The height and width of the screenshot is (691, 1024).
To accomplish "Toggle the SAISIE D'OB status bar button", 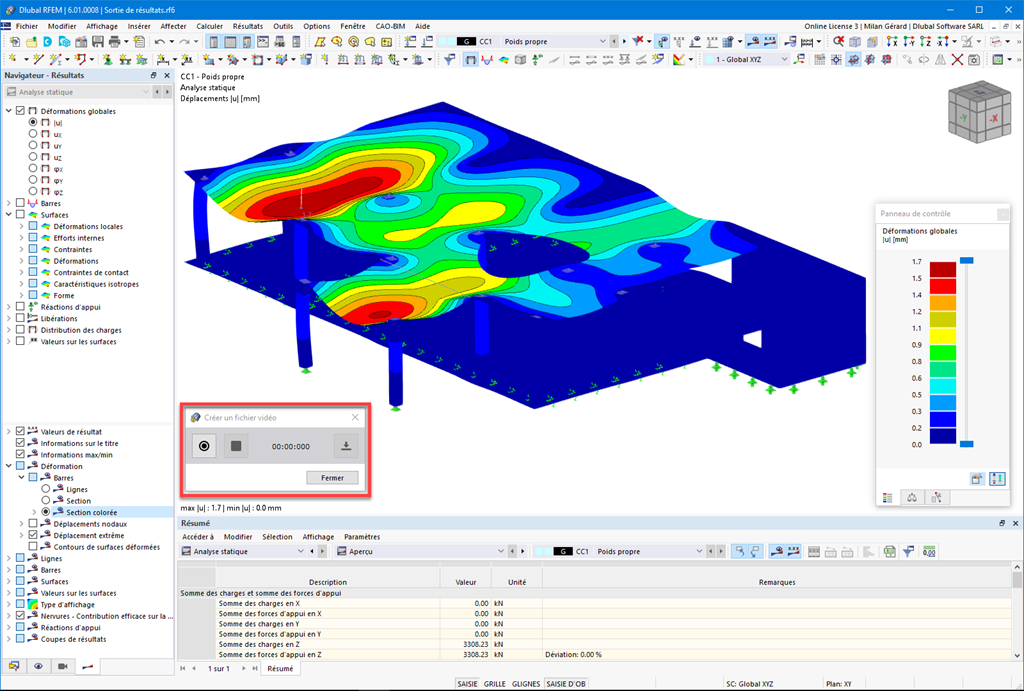I will (566, 684).
